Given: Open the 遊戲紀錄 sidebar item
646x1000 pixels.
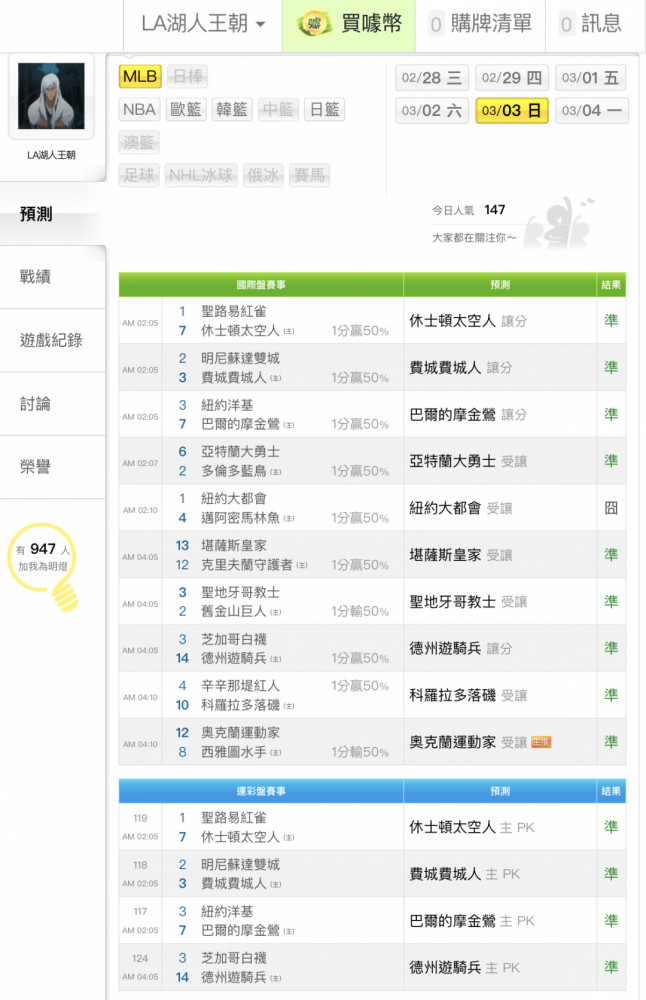Looking at the screenshot, I should click(x=52, y=340).
